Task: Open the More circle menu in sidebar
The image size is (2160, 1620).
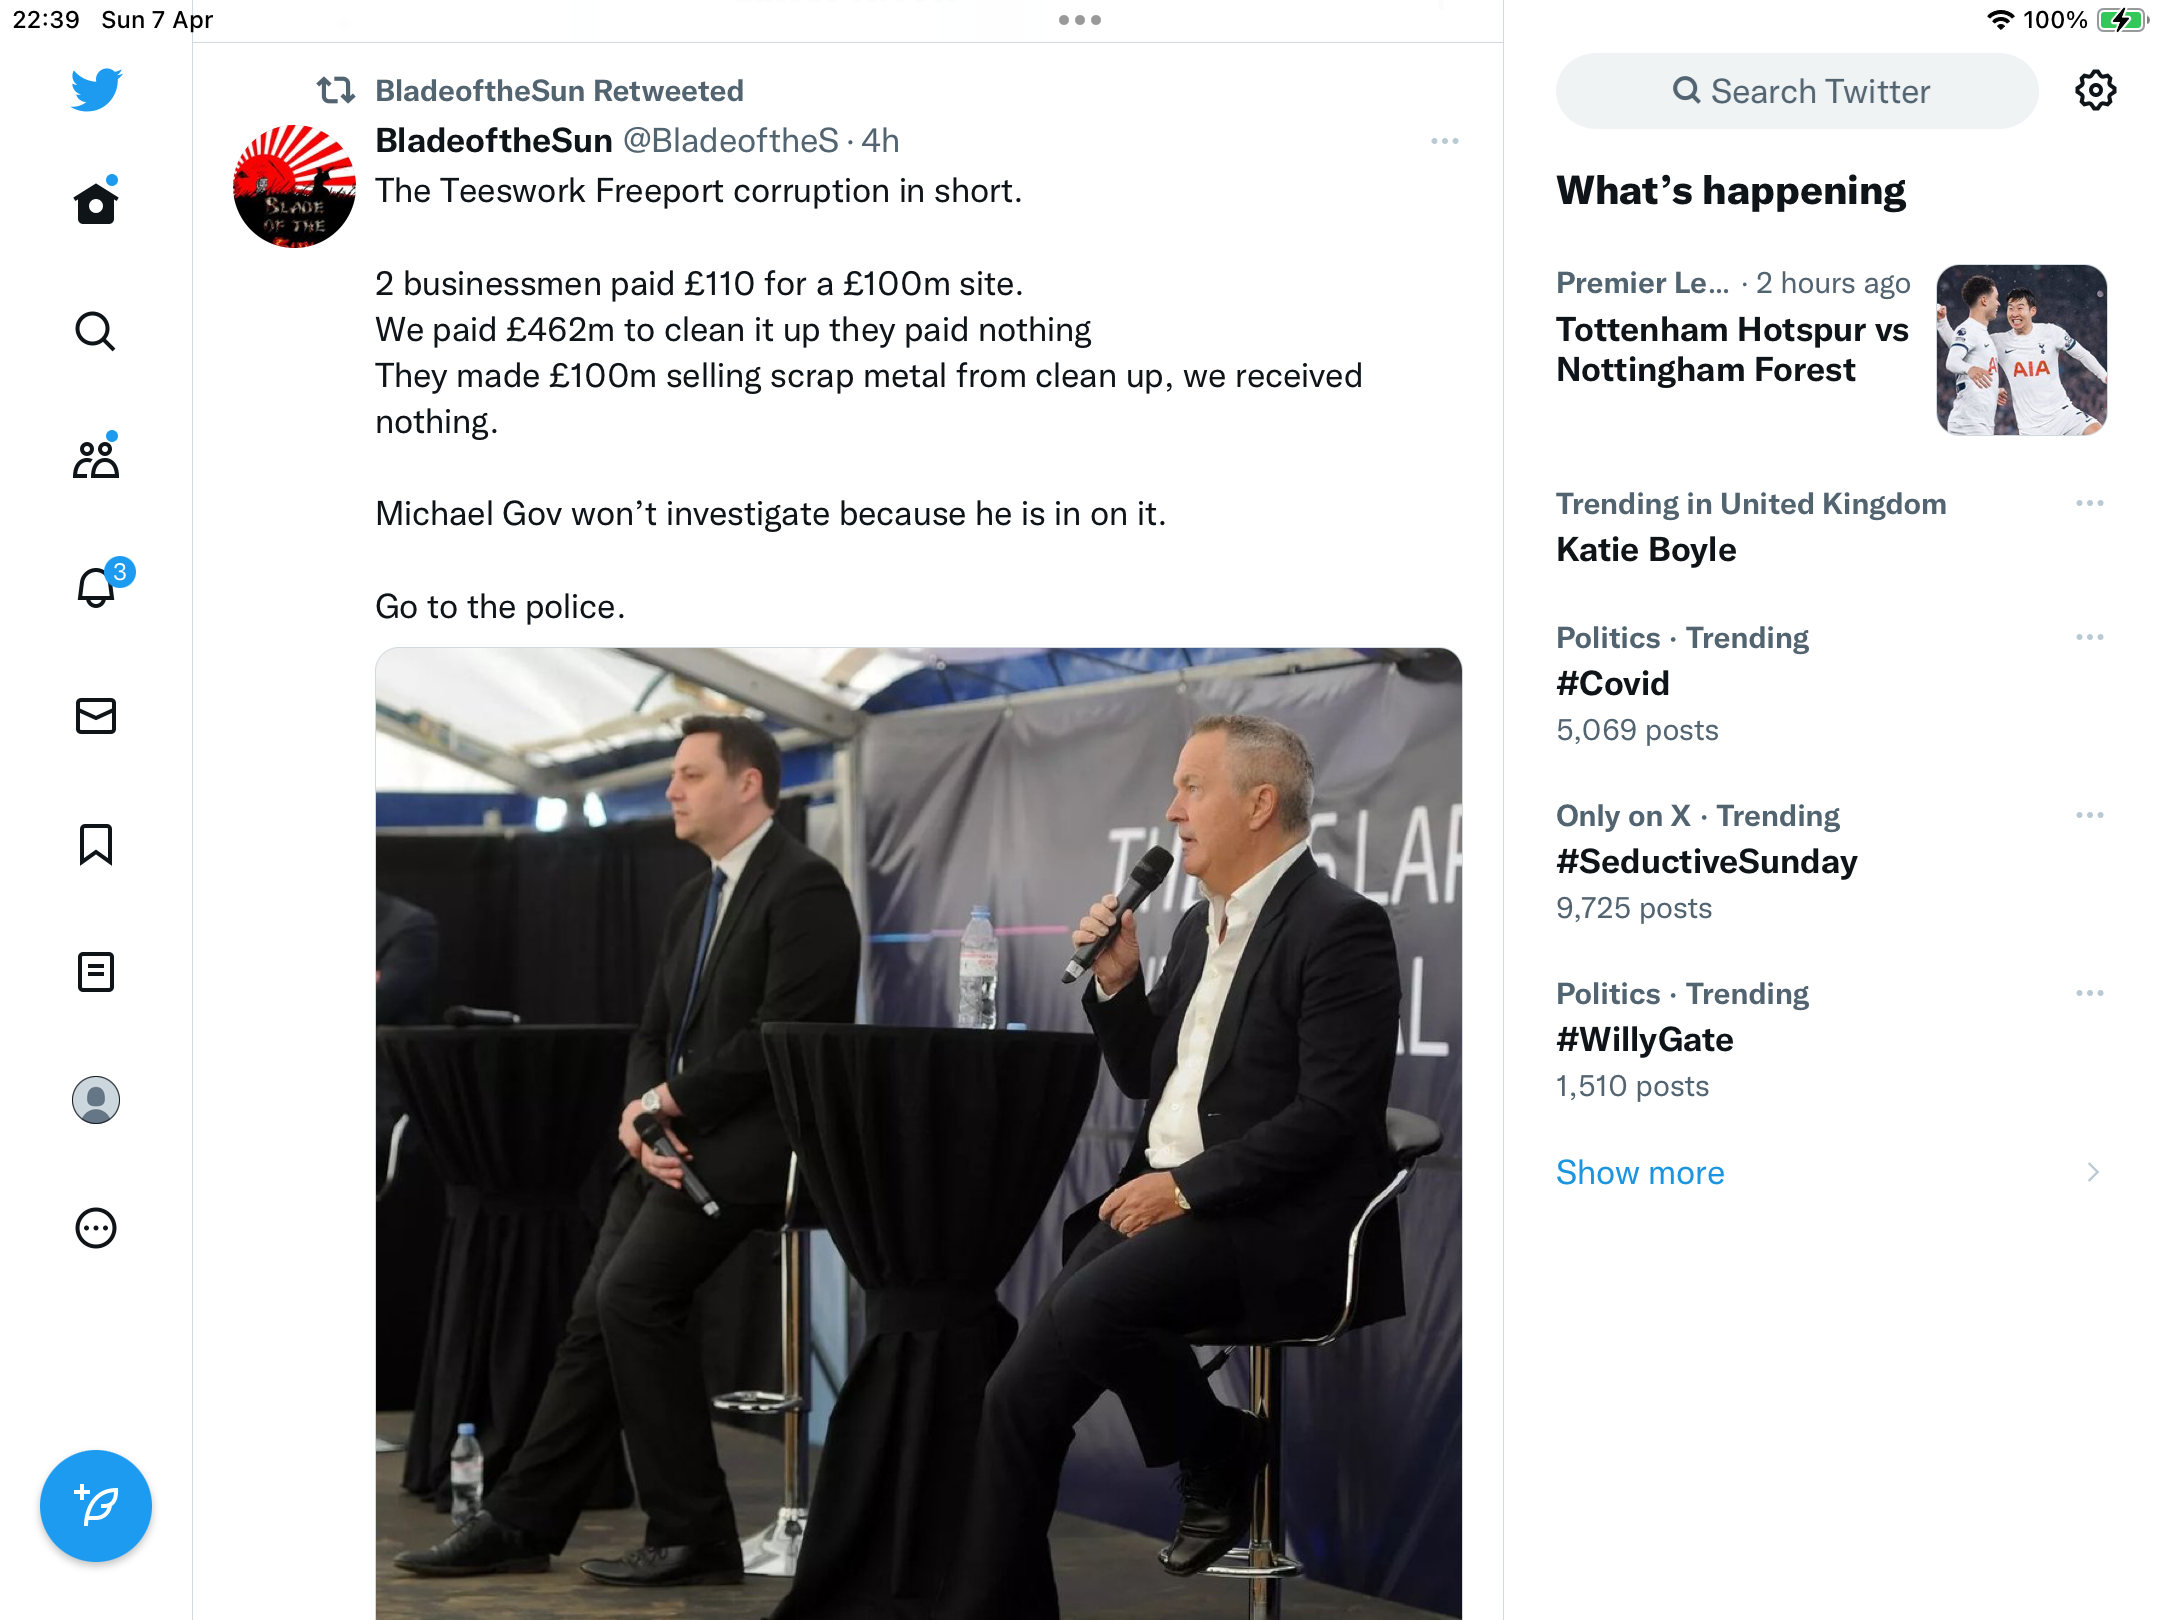Action: click(x=96, y=1228)
